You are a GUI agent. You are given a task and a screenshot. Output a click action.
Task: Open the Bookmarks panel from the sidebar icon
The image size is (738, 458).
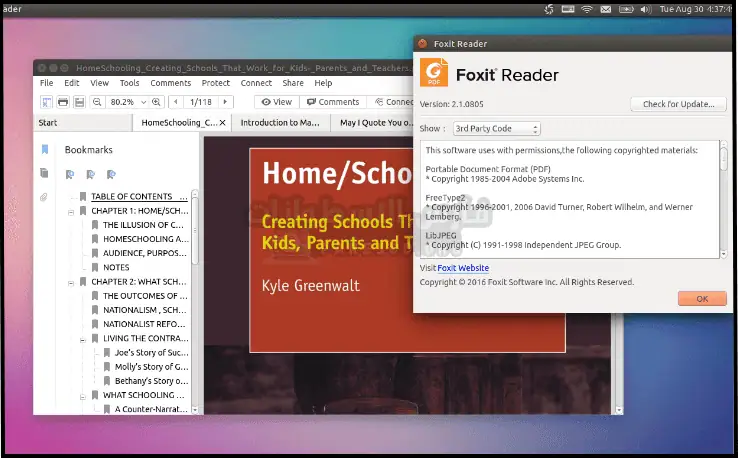(44, 150)
